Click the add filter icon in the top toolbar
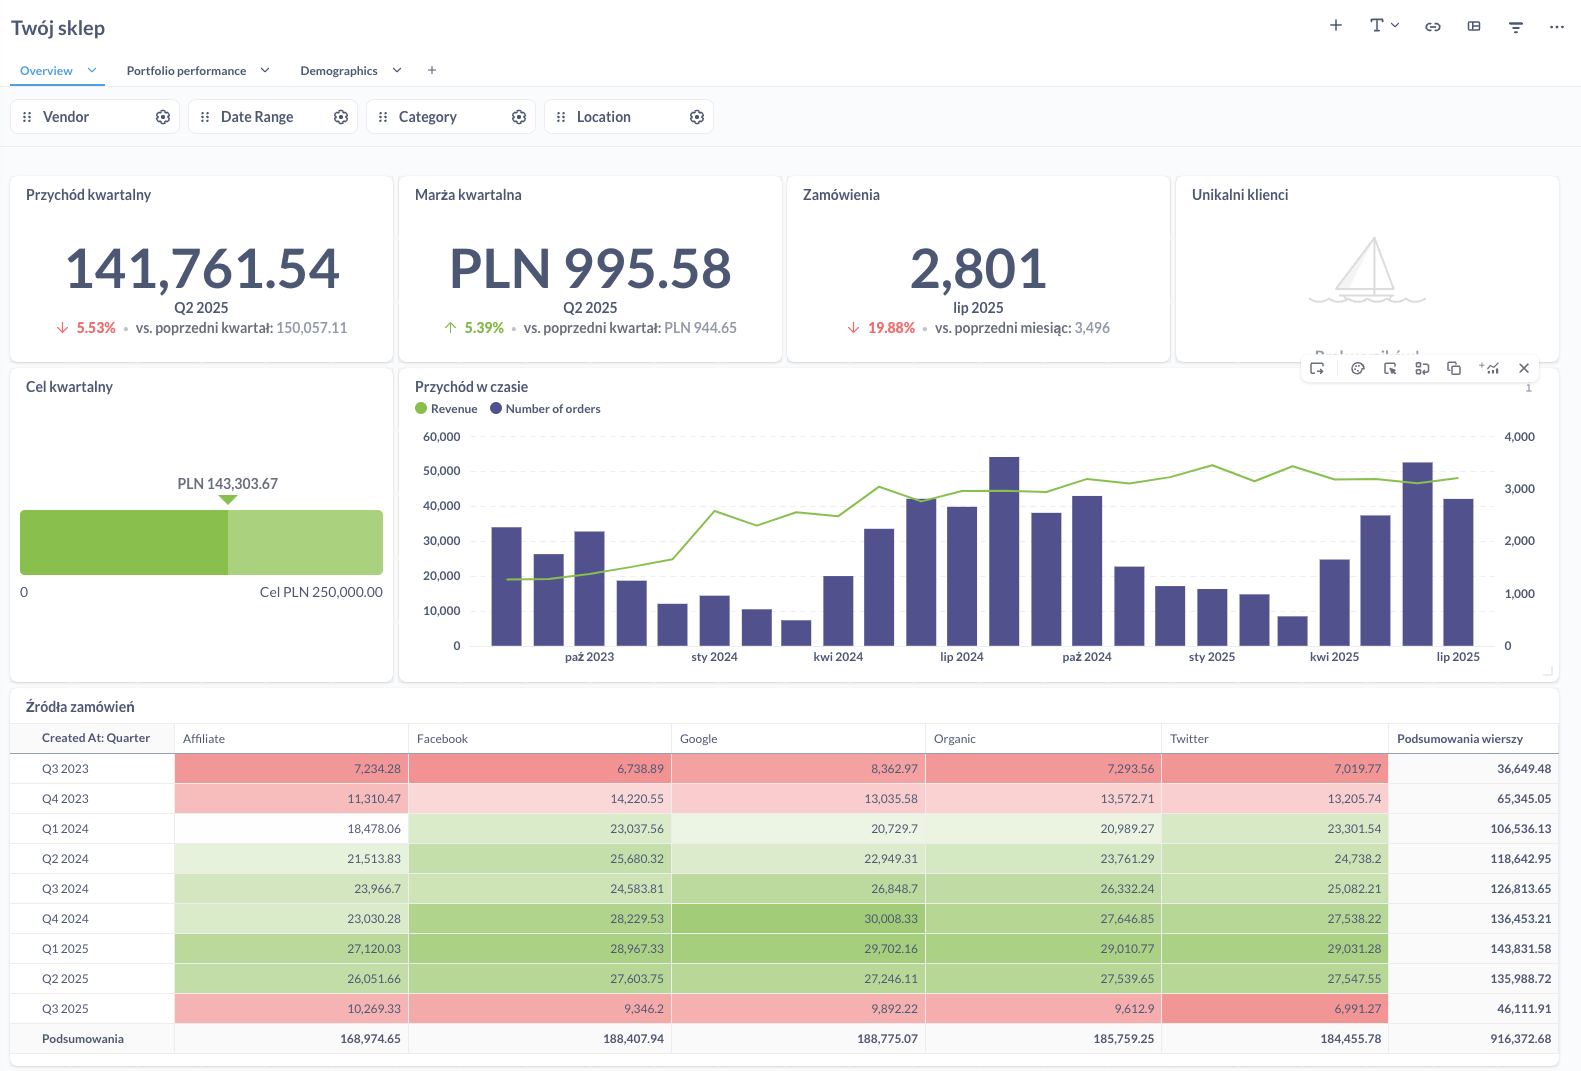This screenshot has height=1071, width=1581. coord(1516,27)
